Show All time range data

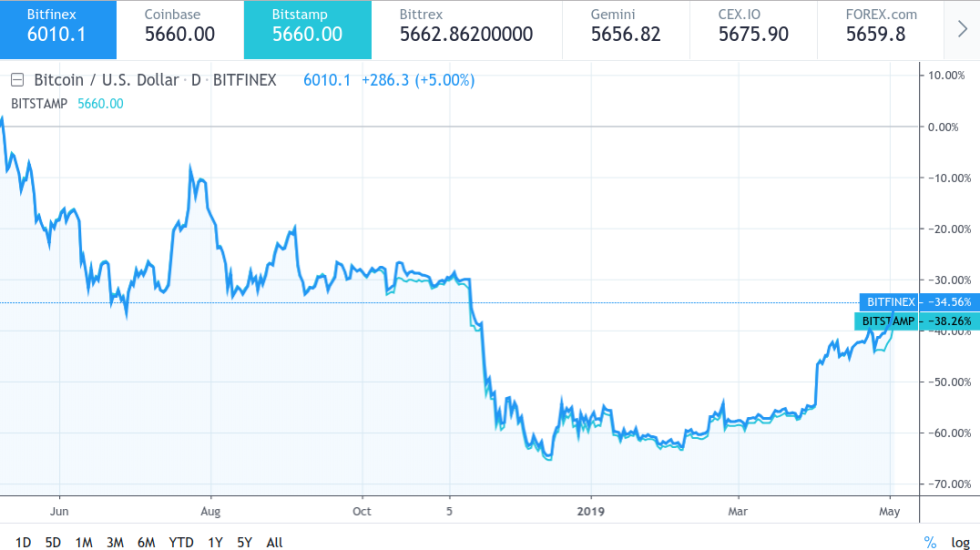point(275,542)
